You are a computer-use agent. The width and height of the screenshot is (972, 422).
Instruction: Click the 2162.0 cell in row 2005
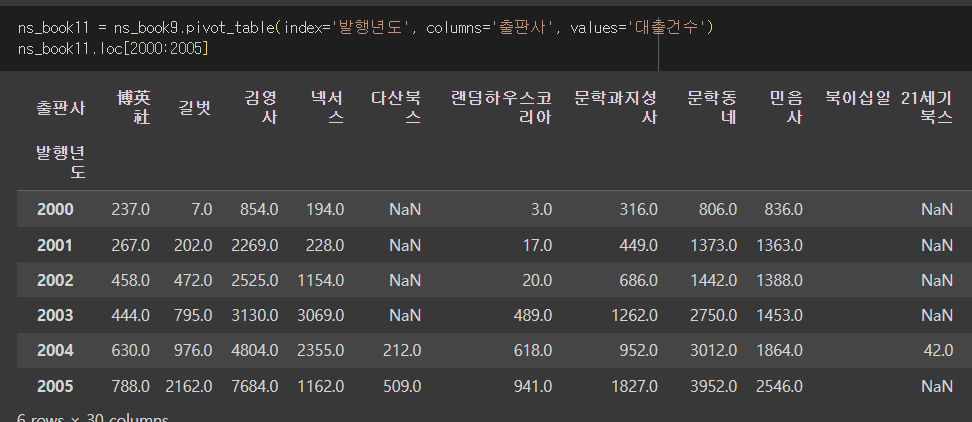[189, 387]
